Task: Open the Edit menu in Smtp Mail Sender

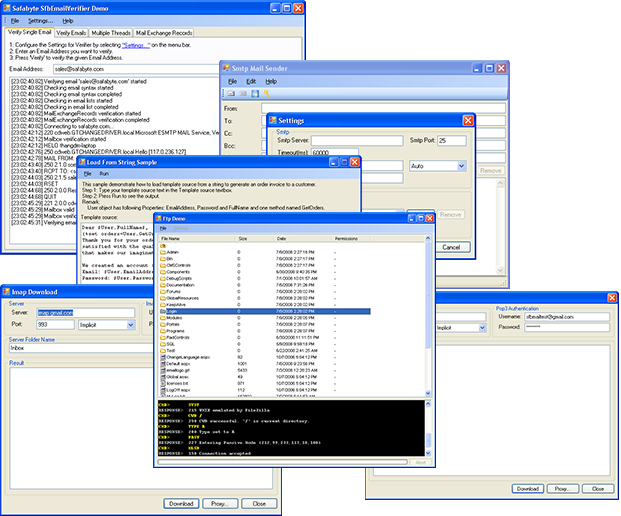Action: point(251,81)
